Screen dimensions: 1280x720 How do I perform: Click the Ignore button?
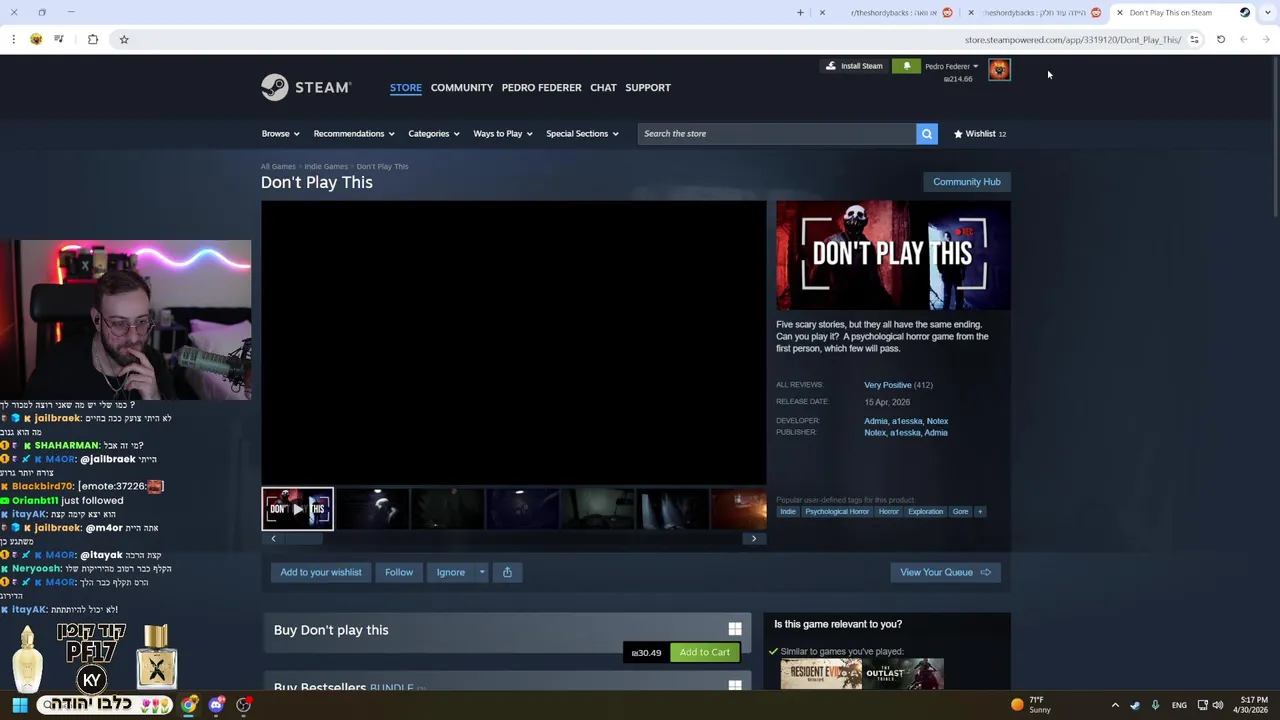(x=450, y=572)
